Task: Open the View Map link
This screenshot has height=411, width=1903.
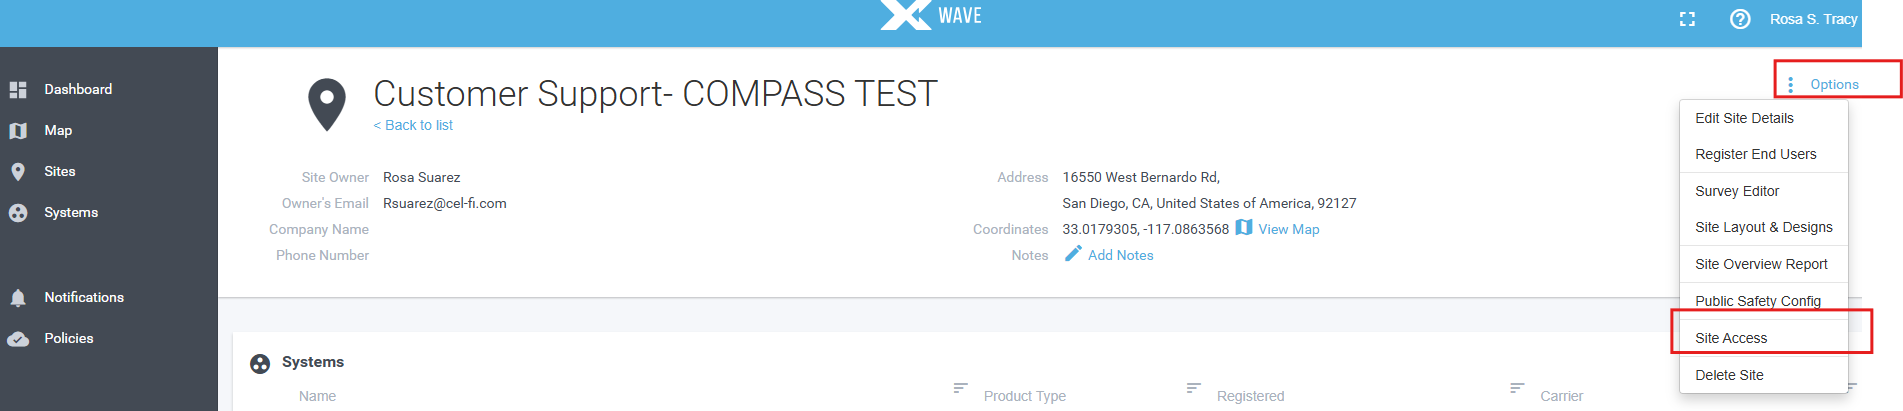Action: [1289, 229]
